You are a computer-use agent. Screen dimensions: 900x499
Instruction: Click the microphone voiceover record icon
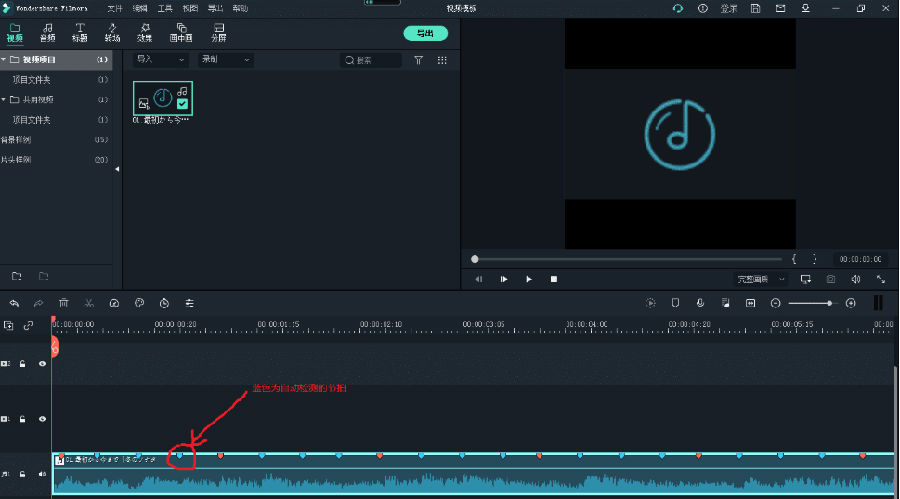700,303
